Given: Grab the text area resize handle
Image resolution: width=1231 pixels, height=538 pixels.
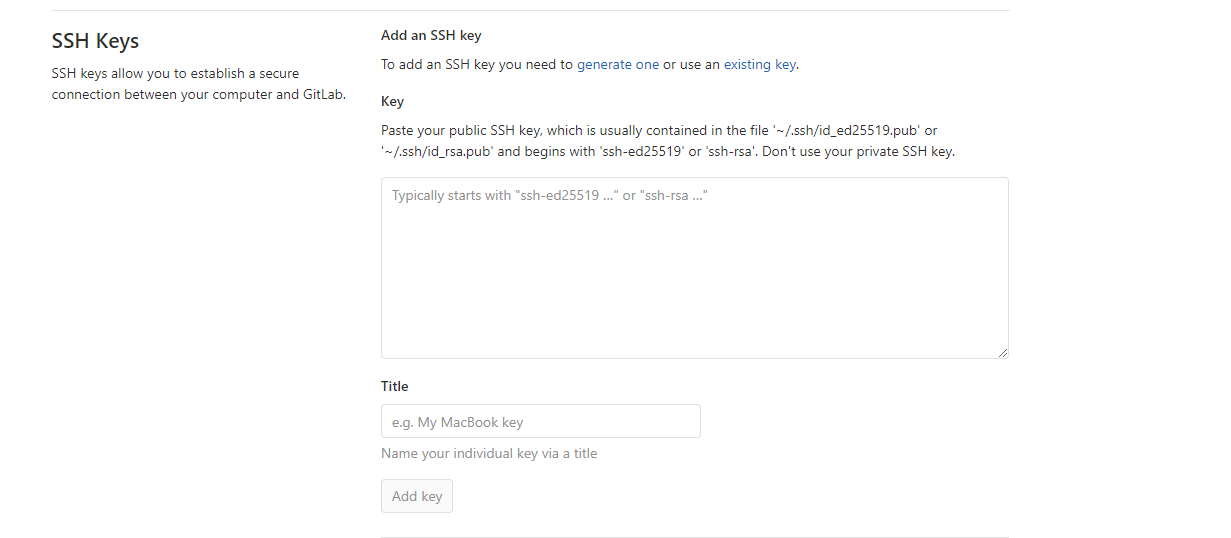Looking at the screenshot, I should (1002, 352).
